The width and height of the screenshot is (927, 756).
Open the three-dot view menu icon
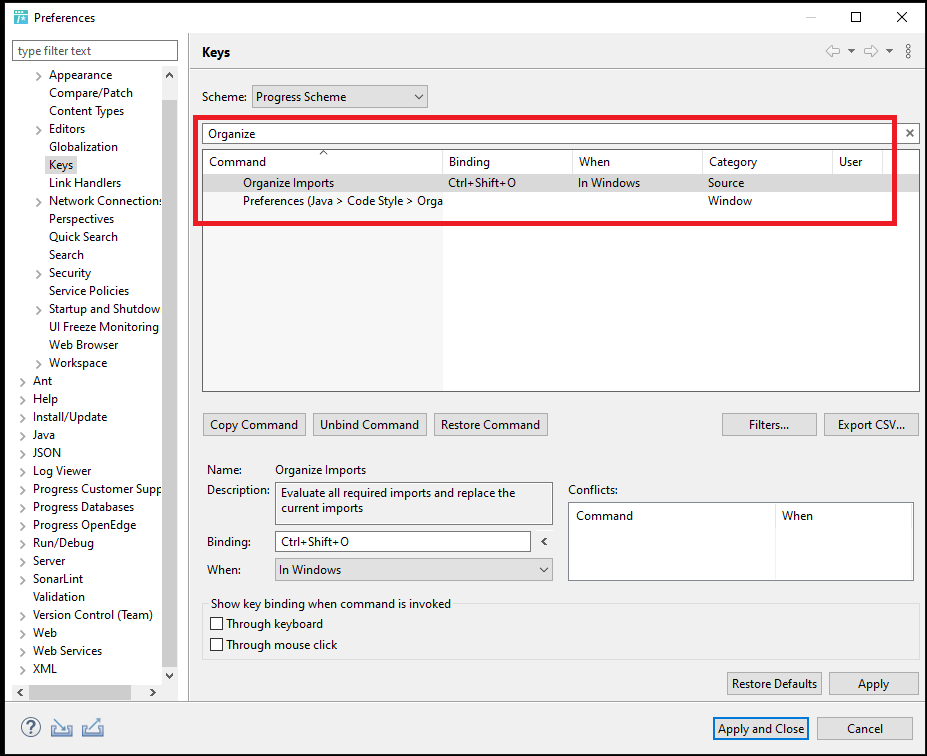908,51
